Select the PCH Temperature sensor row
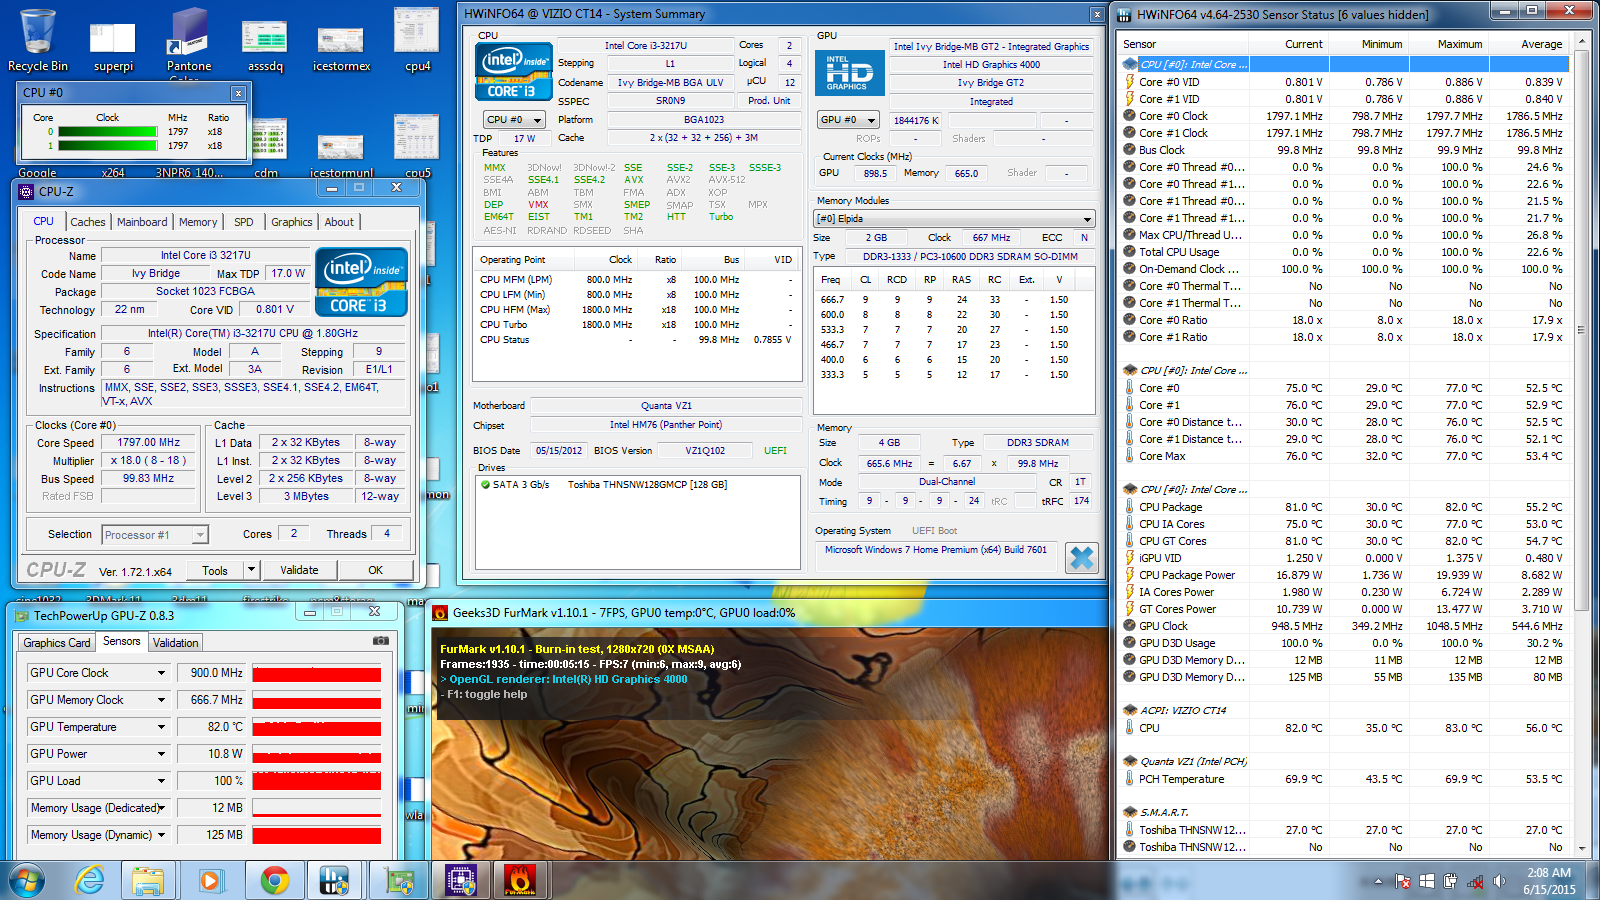The image size is (1600, 900). coord(1343,779)
